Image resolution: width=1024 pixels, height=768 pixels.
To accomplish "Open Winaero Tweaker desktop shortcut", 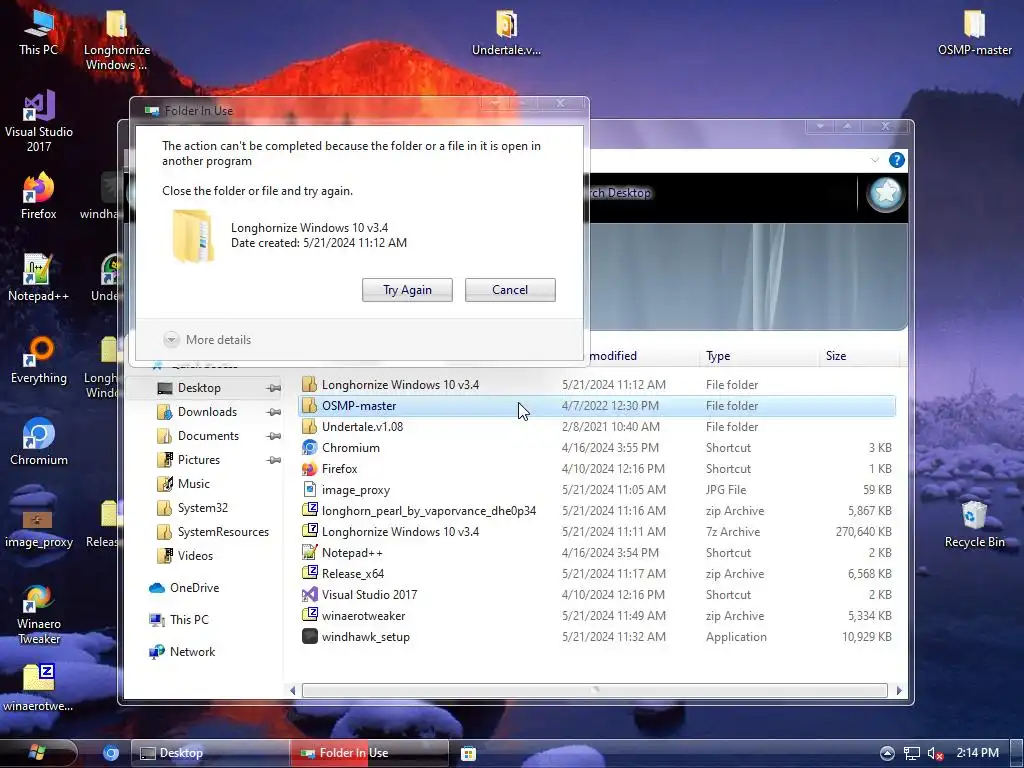I will pos(39,614).
